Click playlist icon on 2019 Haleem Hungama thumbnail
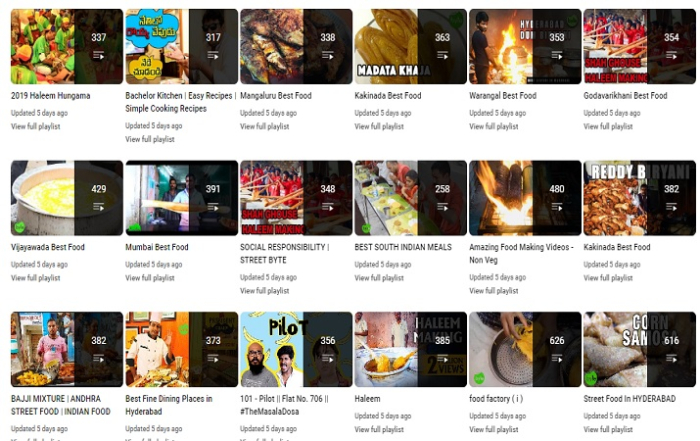The height and width of the screenshot is (441, 700). [x=99, y=56]
